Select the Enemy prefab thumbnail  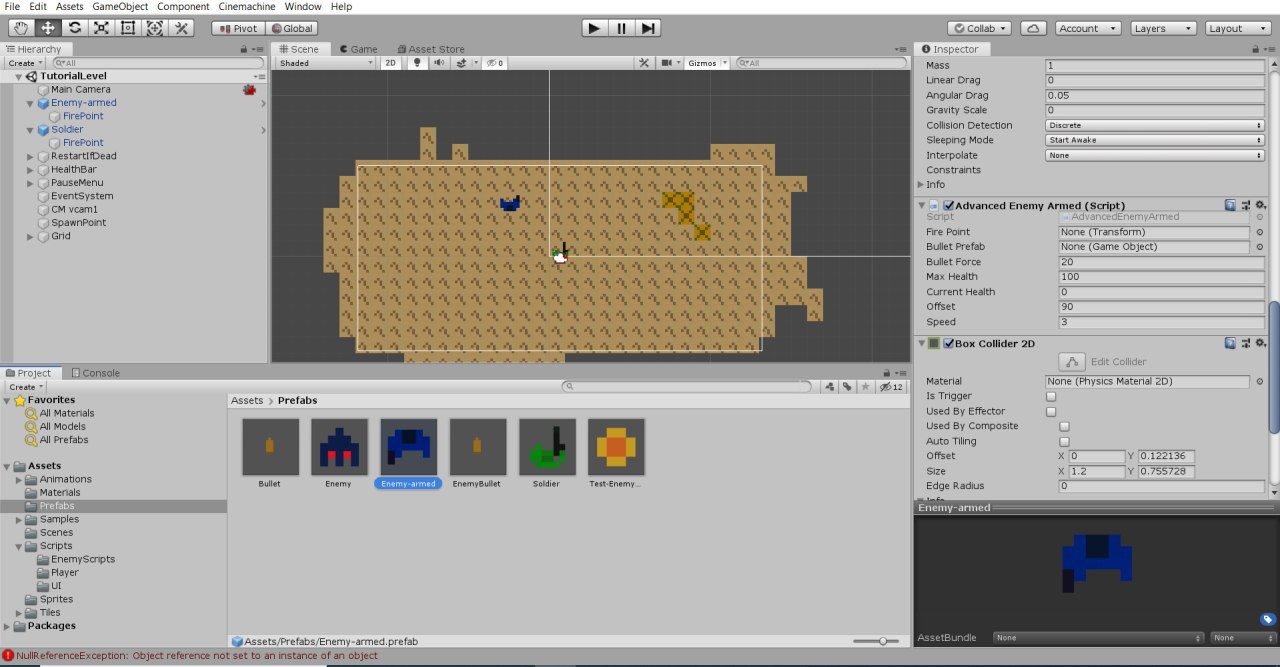pyautogui.click(x=339, y=447)
